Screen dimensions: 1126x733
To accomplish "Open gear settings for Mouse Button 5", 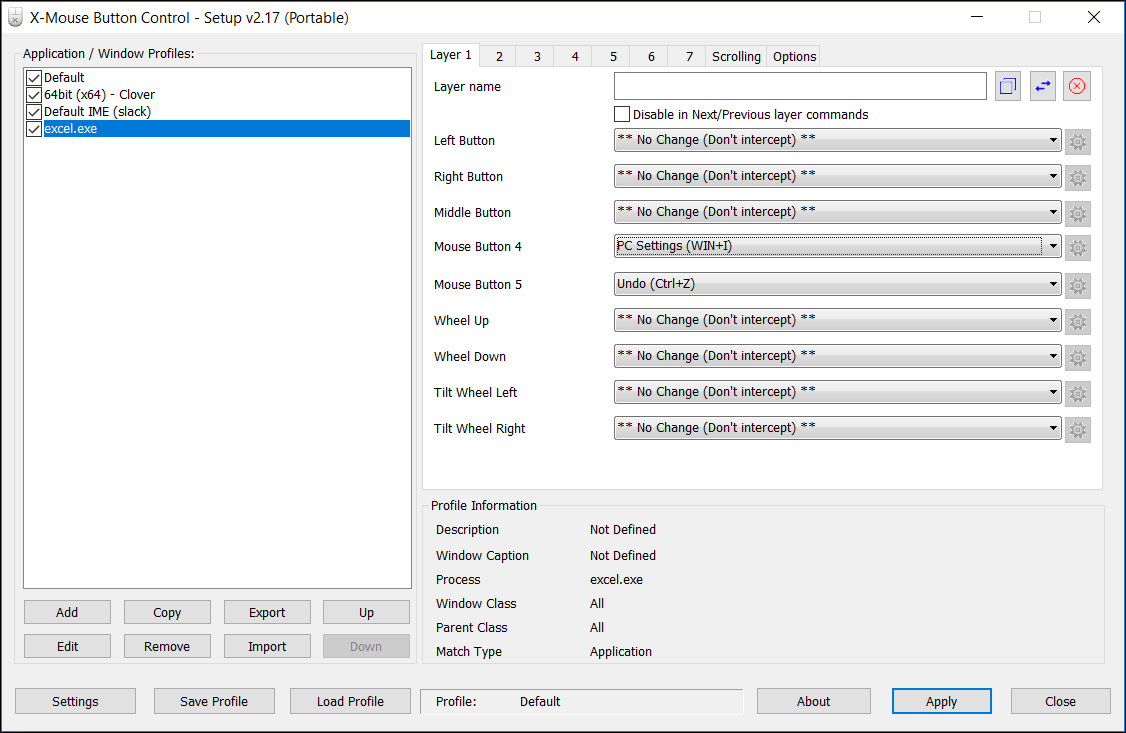I will point(1077,286).
